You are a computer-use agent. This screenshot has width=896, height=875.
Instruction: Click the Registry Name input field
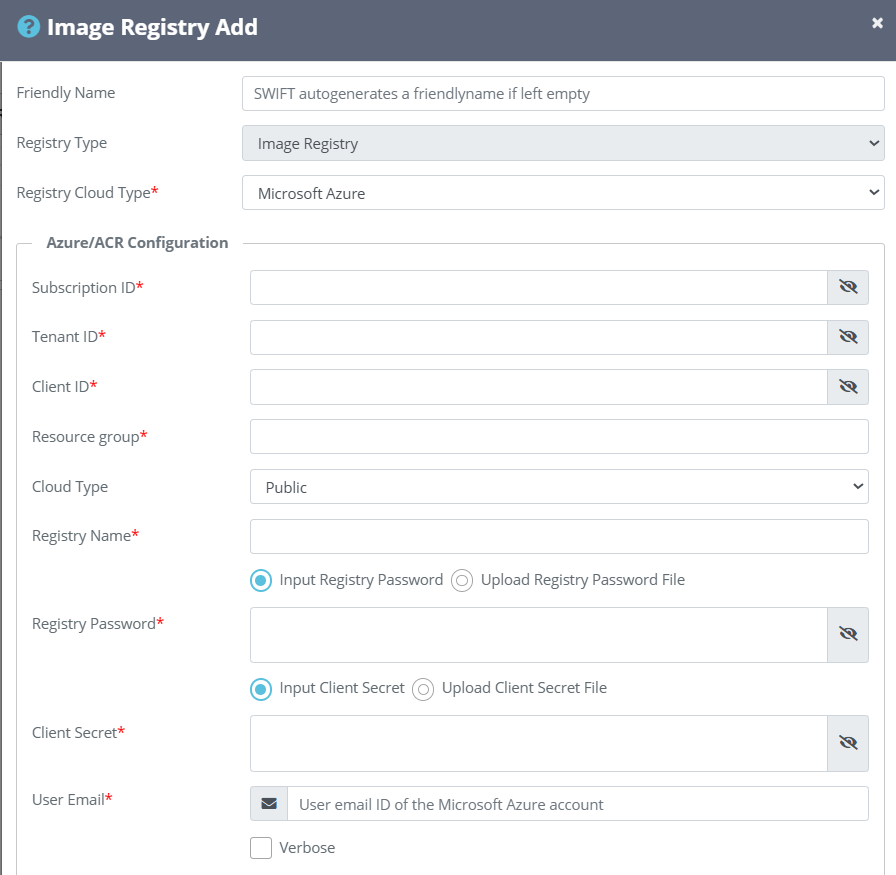coord(559,536)
